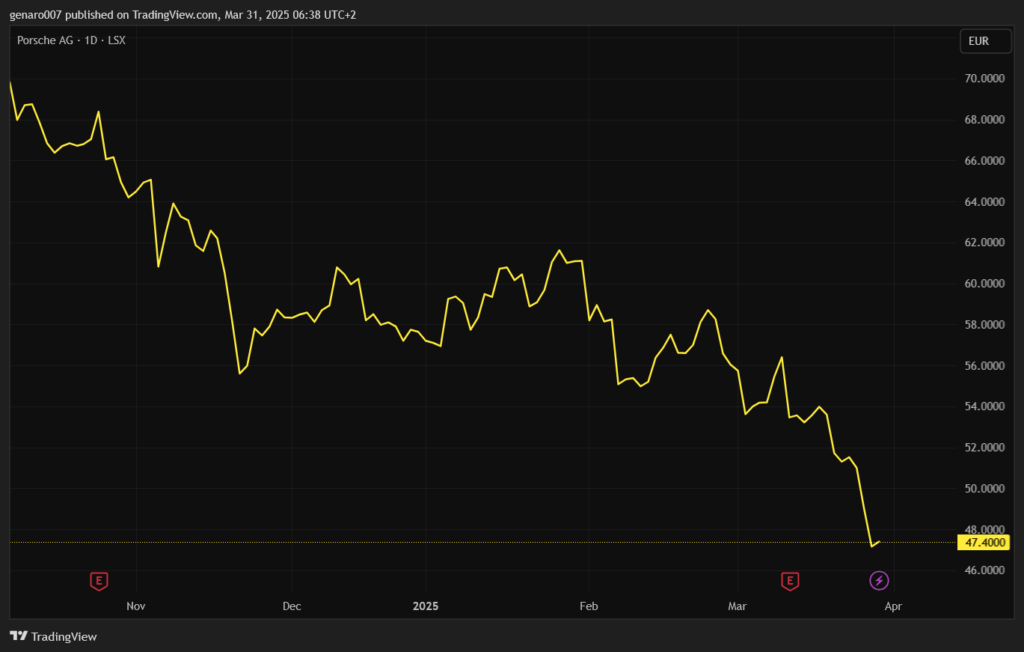Click the Porsche AG · 1D · LSX title

[71, 40]
